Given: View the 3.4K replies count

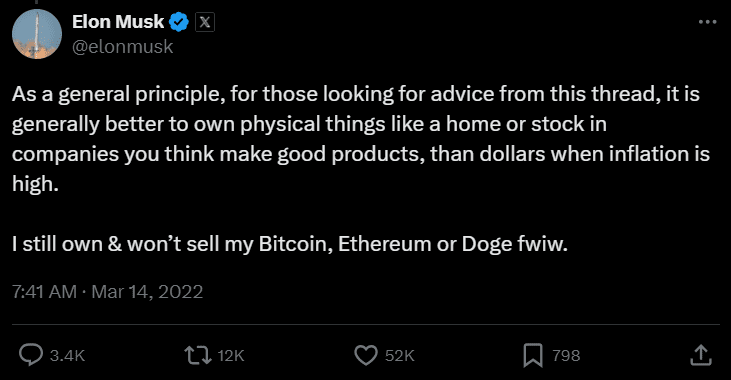Looking at the screenshot, I should pyautogui.click(x=67, y=356).
